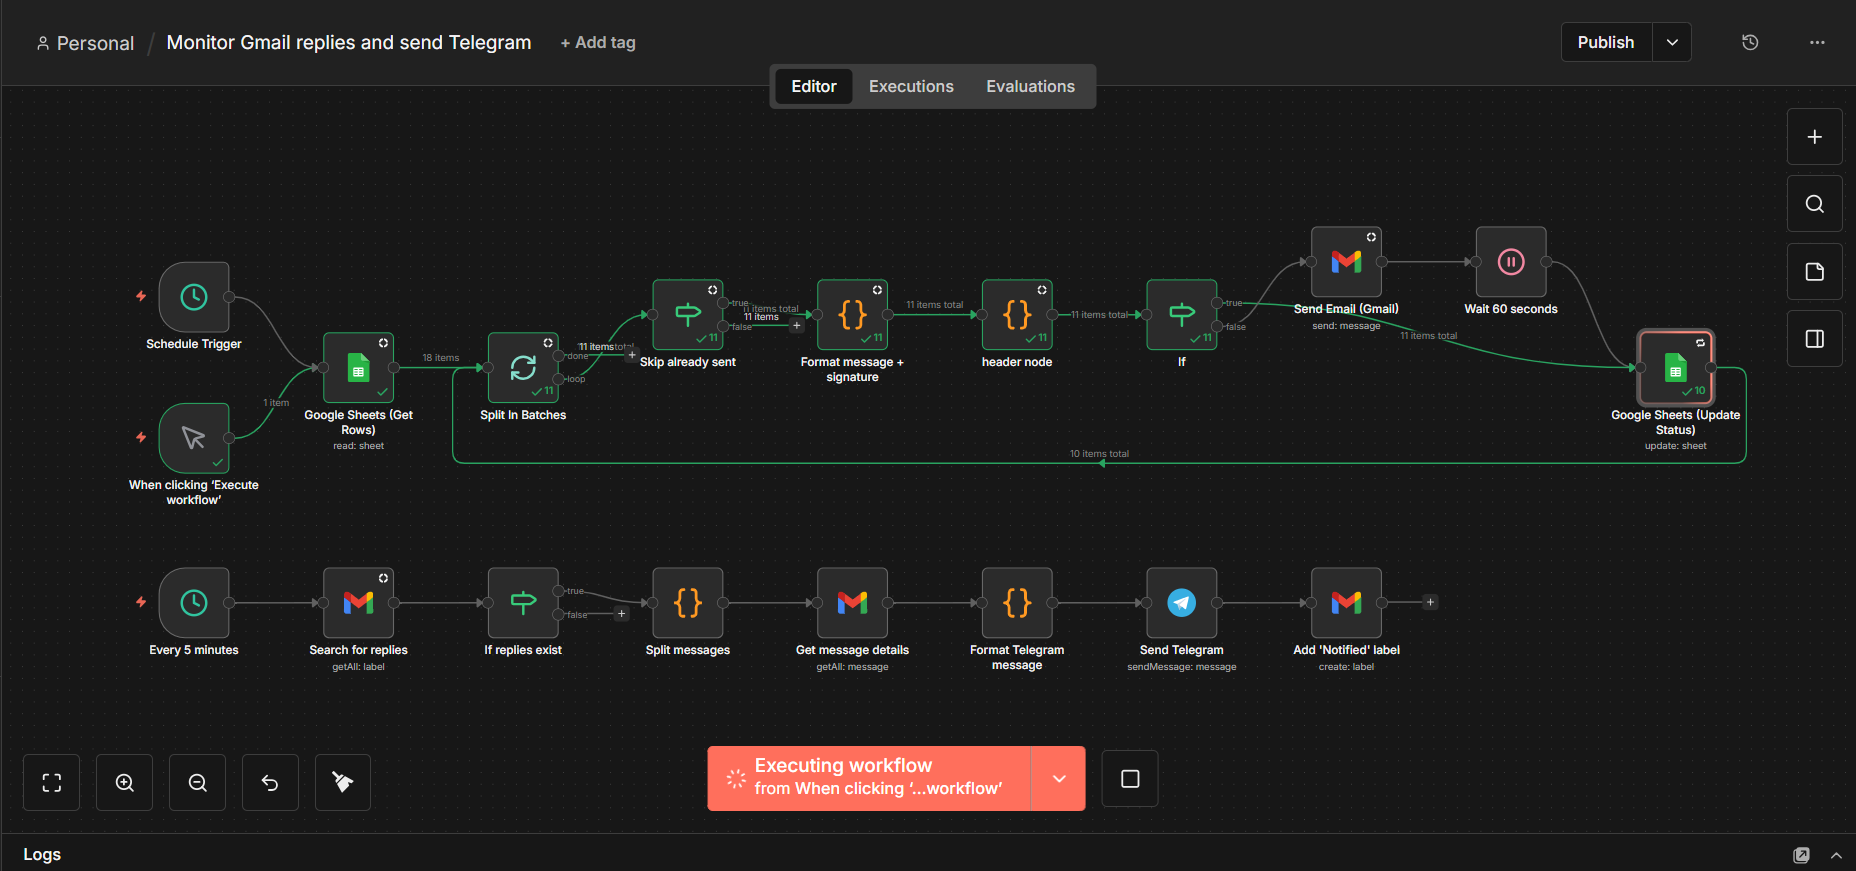Expand the Executing workflow trigger dropdown

click(1059, 778)
